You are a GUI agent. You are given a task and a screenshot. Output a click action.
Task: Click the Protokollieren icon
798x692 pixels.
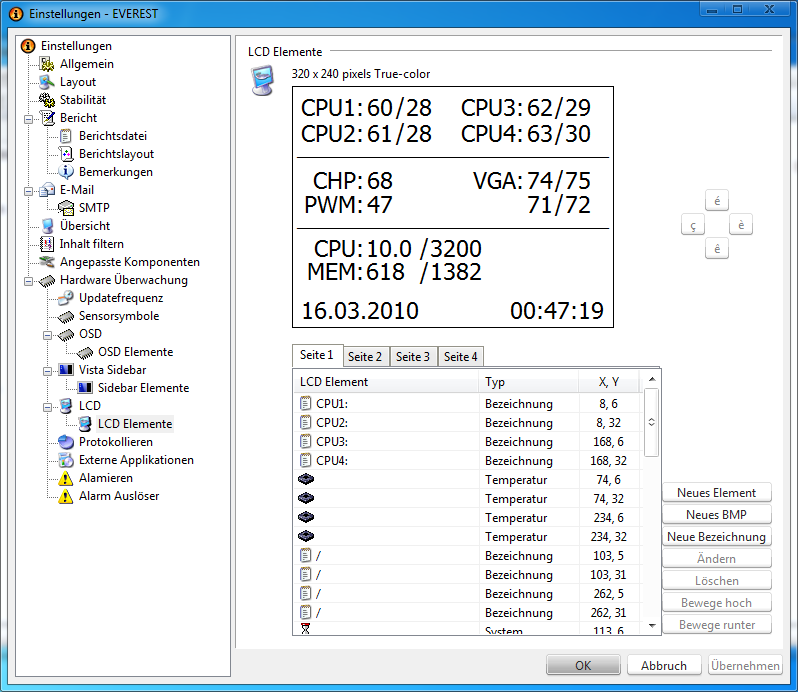pos(66,442)
